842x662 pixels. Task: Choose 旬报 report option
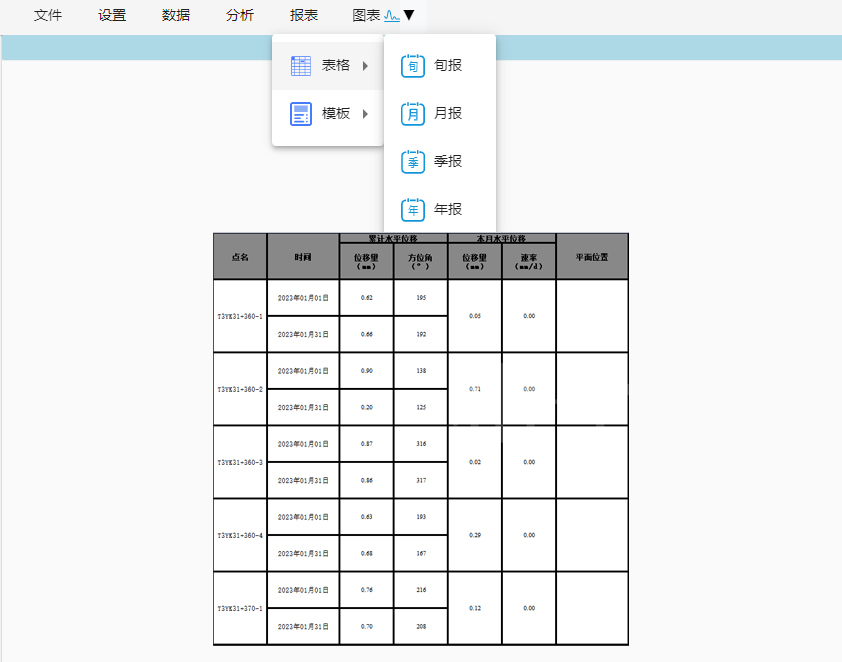coord(440,66)
